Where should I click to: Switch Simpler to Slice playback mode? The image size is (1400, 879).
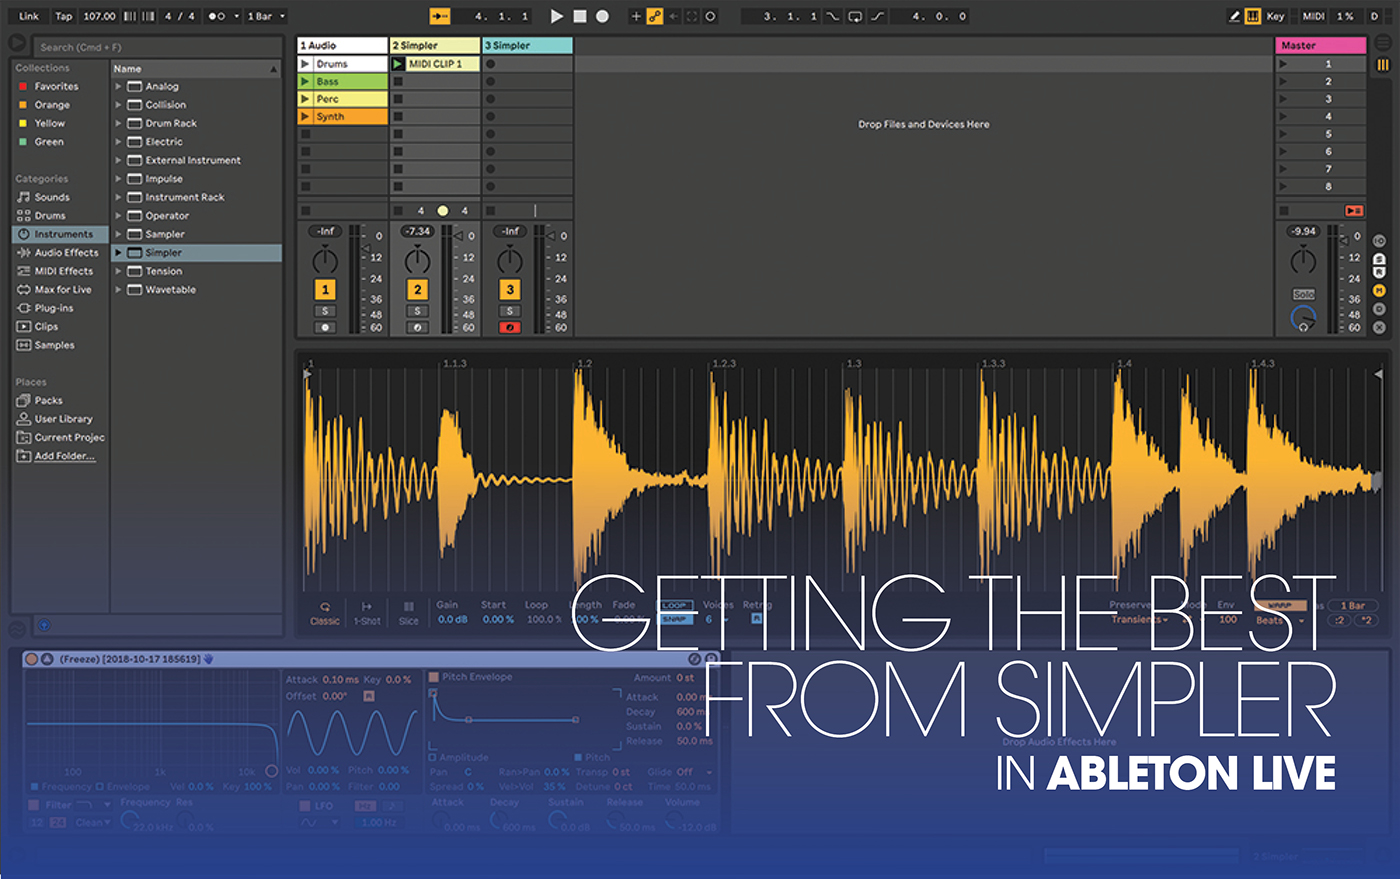(408, 614)
